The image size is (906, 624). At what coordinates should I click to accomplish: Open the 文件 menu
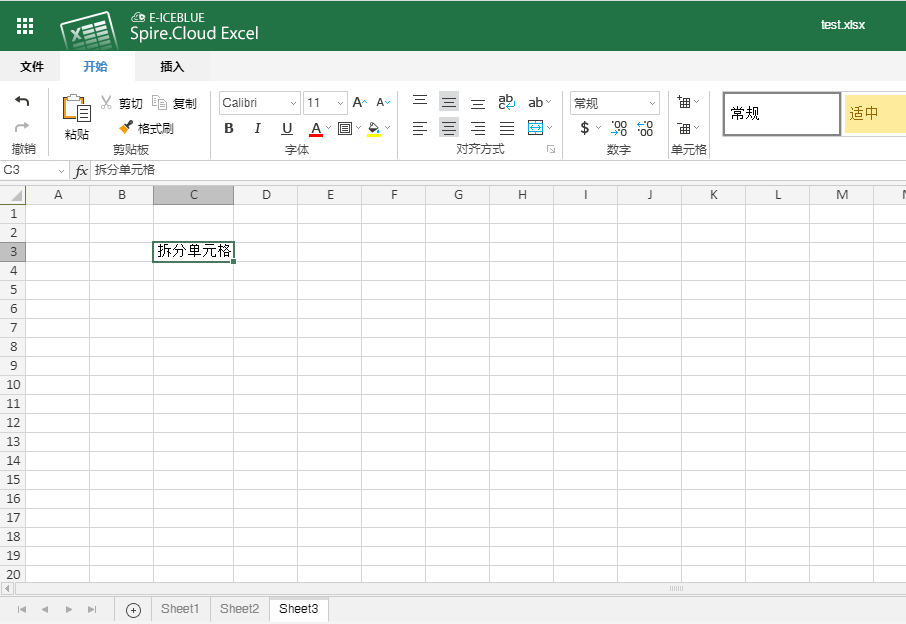click(x=31, y=66)
